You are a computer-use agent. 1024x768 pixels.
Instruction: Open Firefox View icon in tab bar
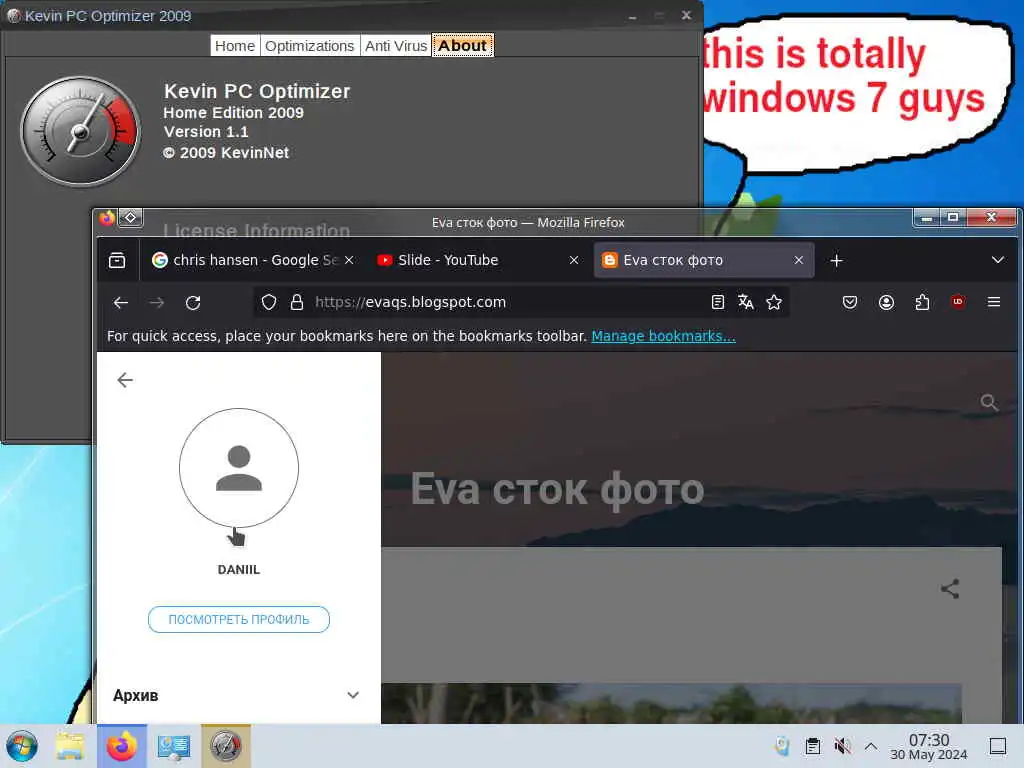click(x=117, y=261)
